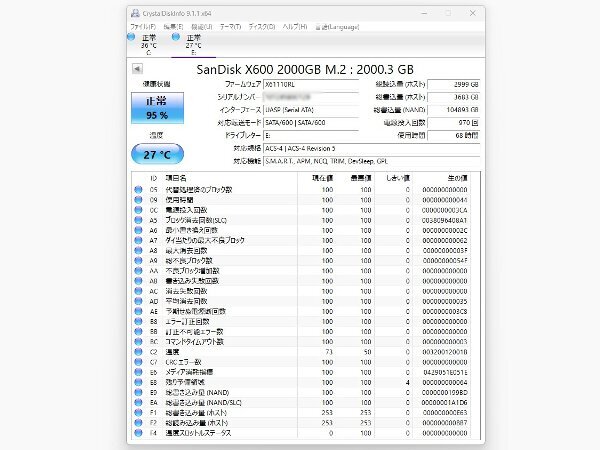600x450 pixels.
Task: Click status icon of row AD 平均消去回数
Action: pos(138,301)
